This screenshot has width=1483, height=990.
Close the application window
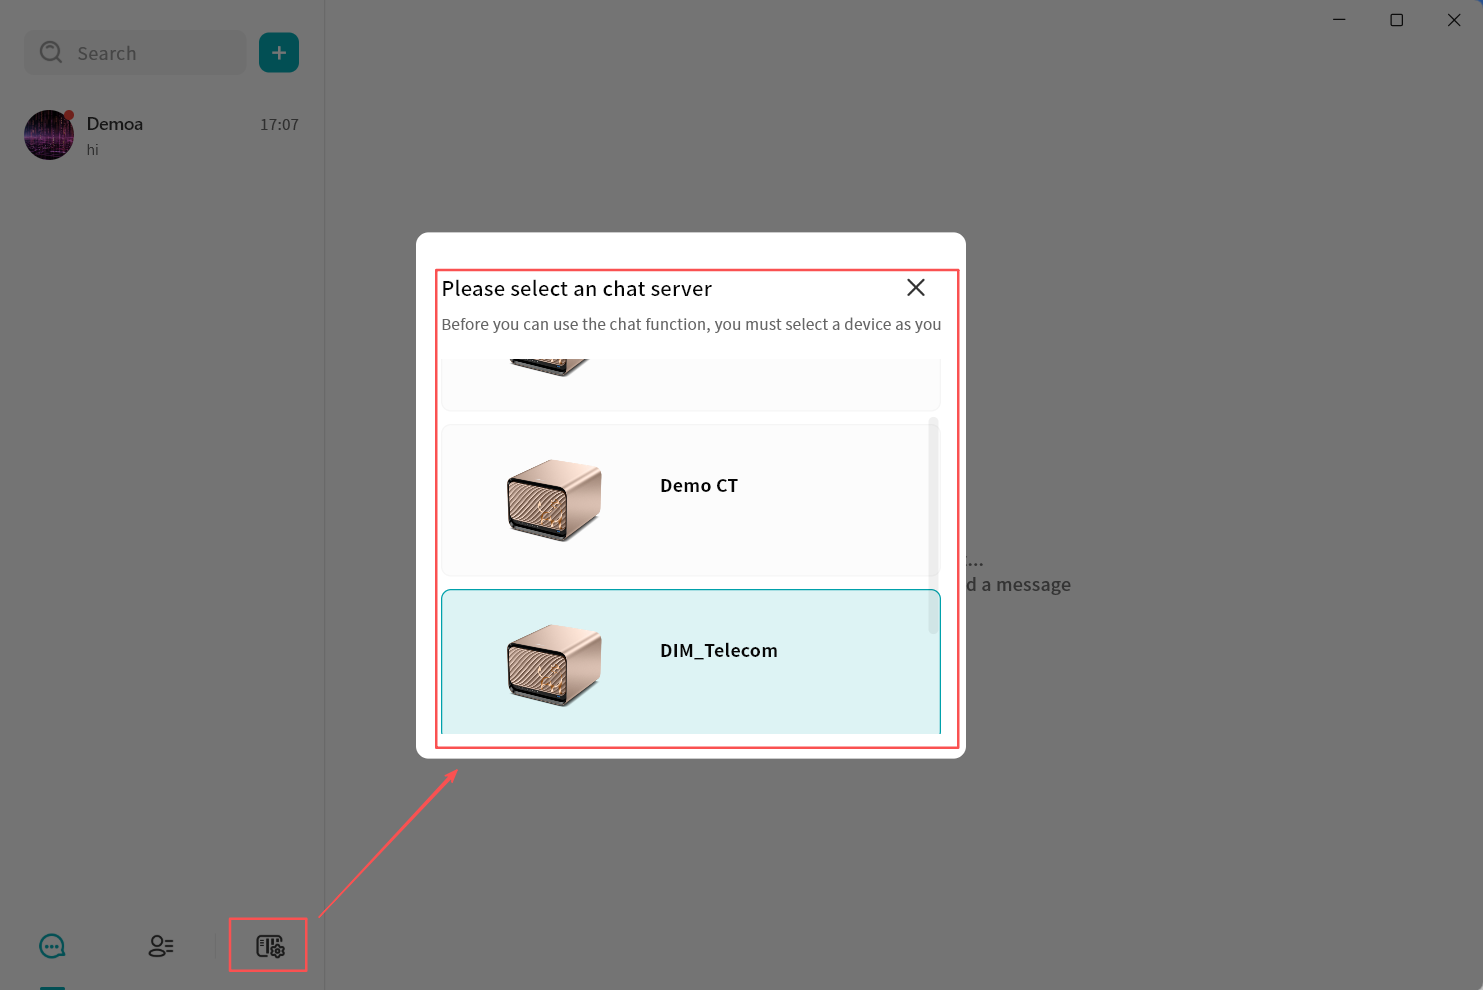[x=1454, y=20]
